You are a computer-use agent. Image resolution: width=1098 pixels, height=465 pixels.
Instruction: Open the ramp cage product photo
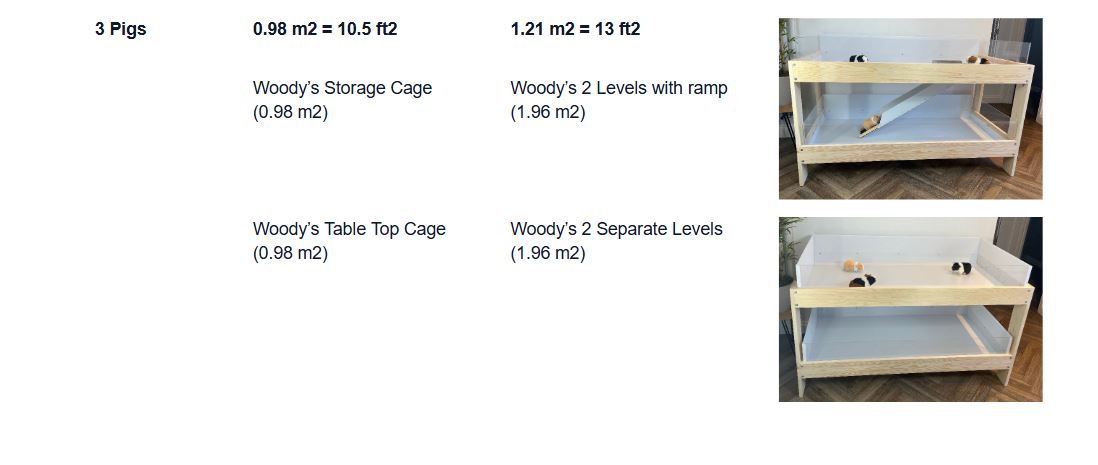tap(910, 109)
